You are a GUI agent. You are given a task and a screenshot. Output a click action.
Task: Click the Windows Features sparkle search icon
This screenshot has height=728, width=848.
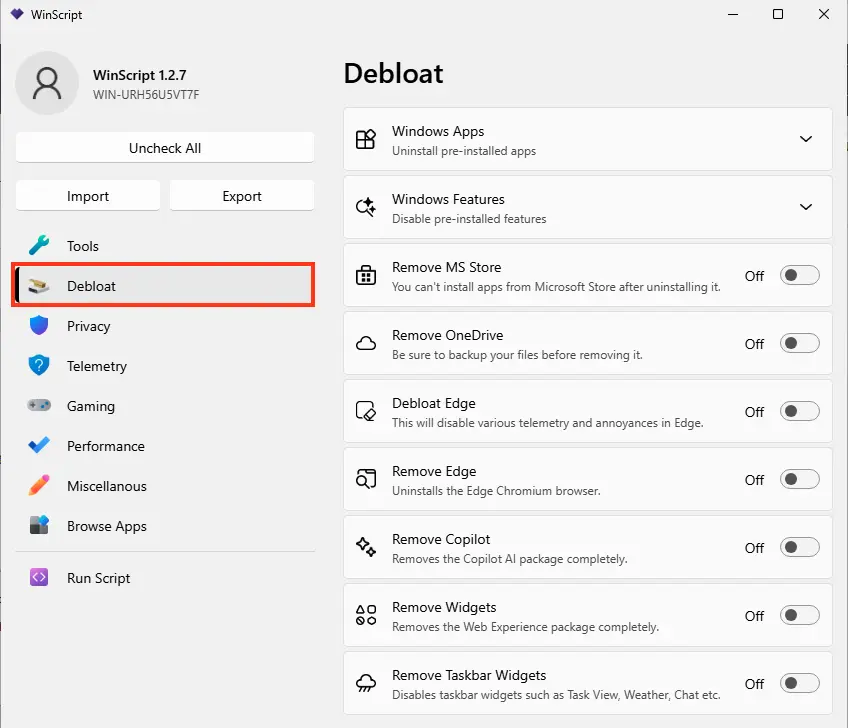click(x=366, y=207)
